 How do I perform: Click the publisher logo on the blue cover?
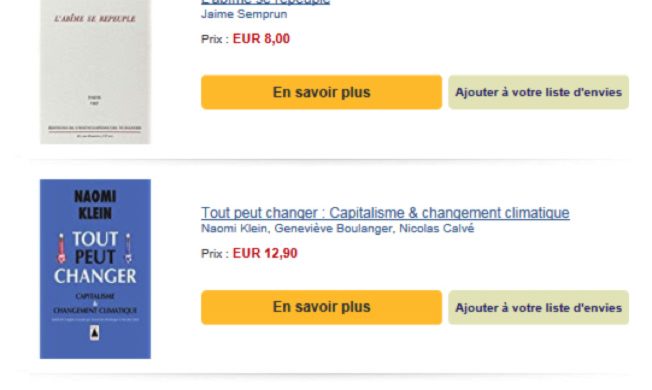(95, 333)
